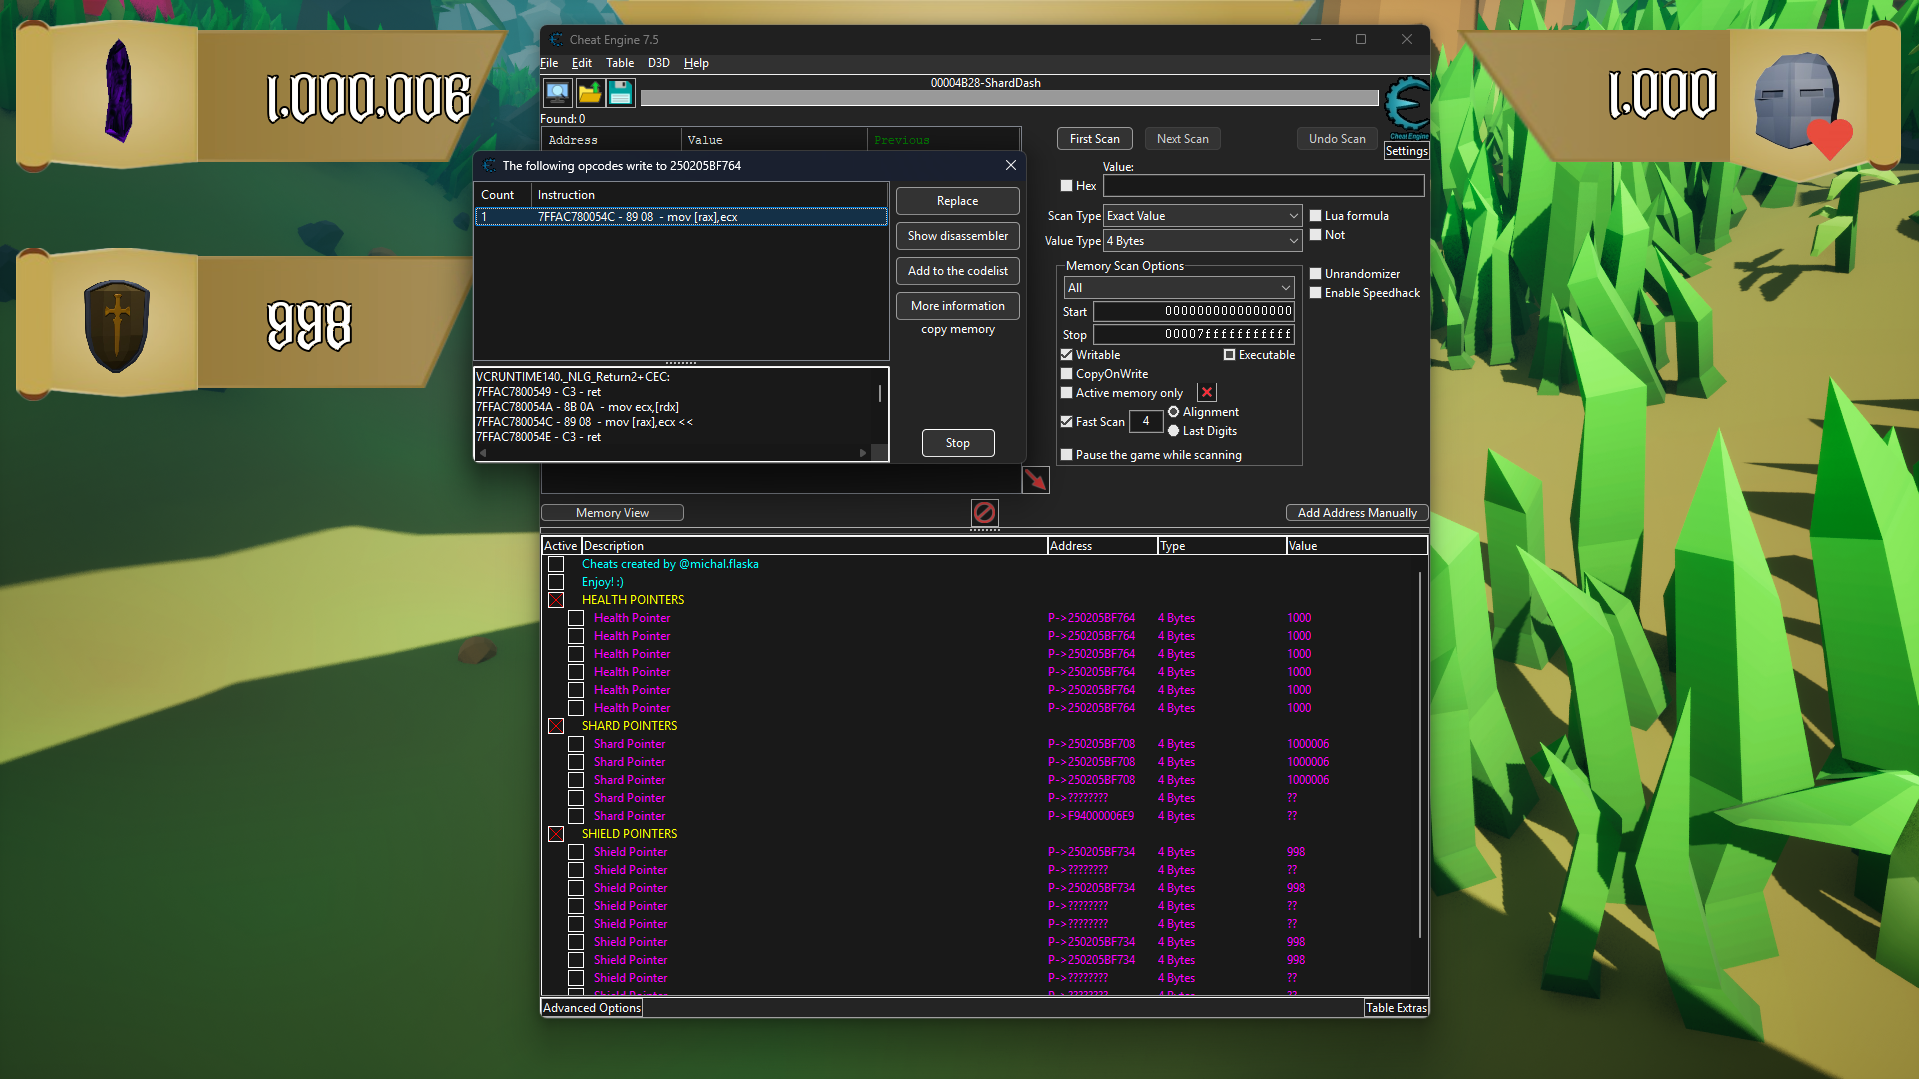Click the First Scan button
Screen dimensions: 1919x1079
1095,139
